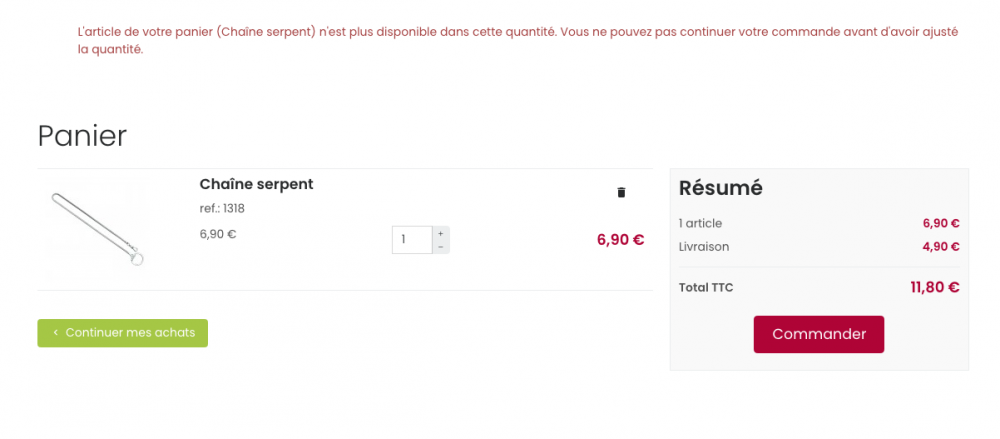Decrease quantity with the minus stepper

(x=441, y=246)
